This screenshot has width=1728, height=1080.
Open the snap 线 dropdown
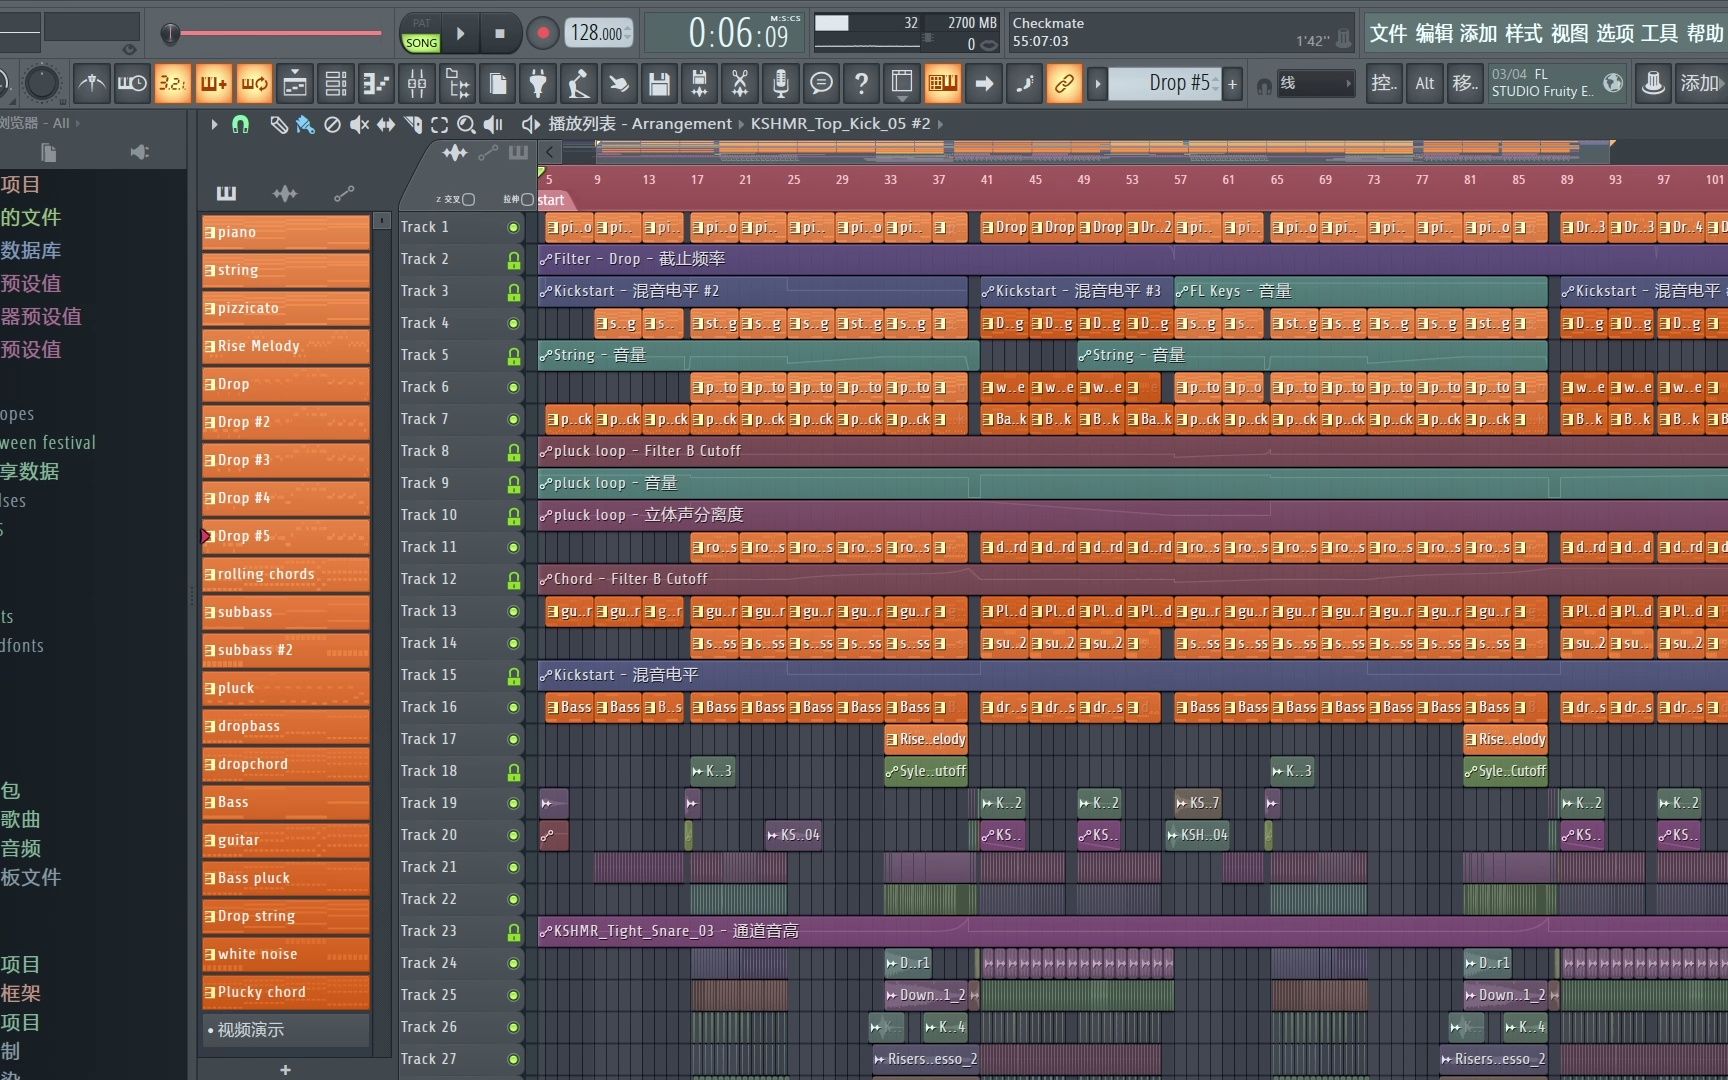[1315, 83]
